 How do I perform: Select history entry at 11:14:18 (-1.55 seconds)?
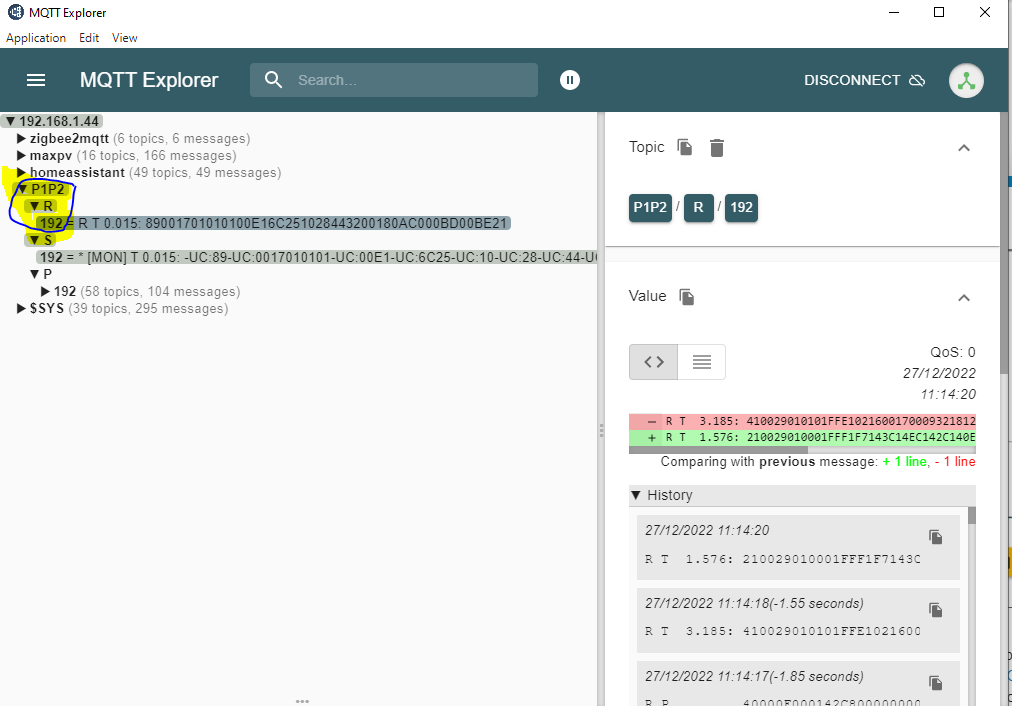[x=798, y=620]
